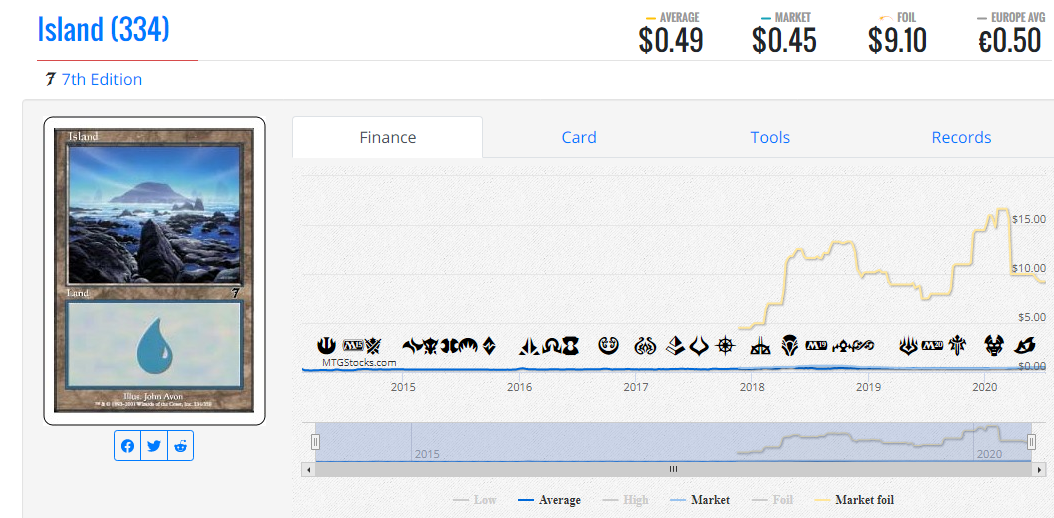Viewport: 1054px width, 518px height.
Task: Share card via Twitter icon
Action: point(154,445)
